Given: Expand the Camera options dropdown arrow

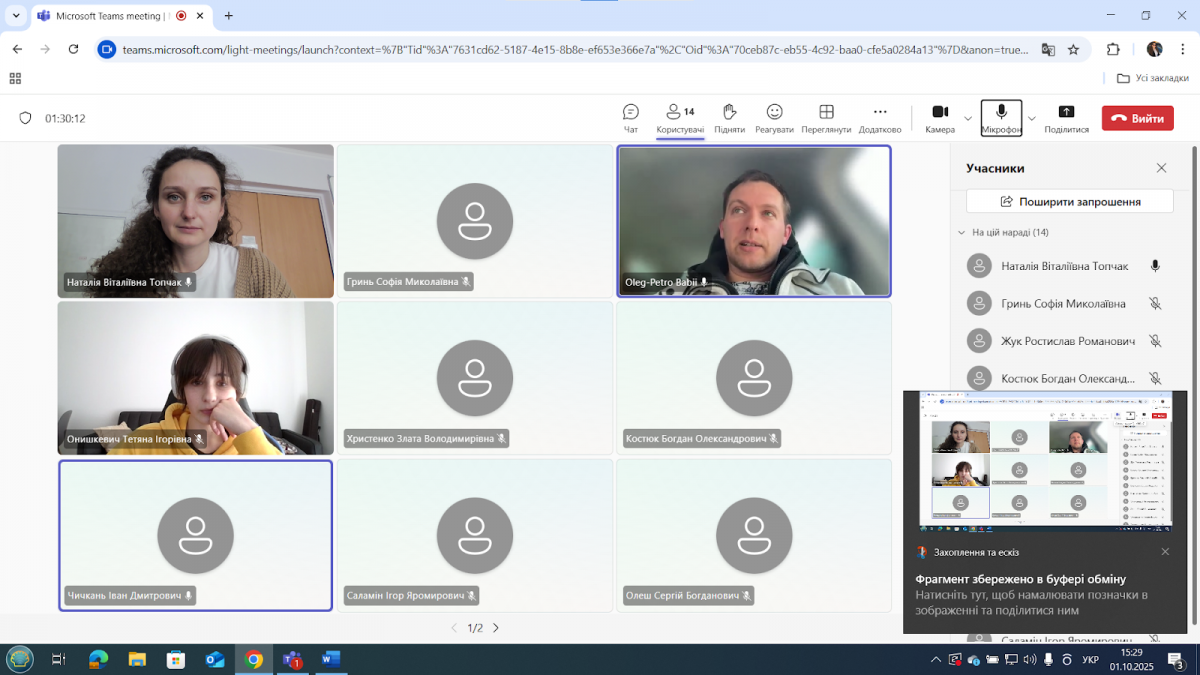Looking at the screenshot, I should [968, 118].
